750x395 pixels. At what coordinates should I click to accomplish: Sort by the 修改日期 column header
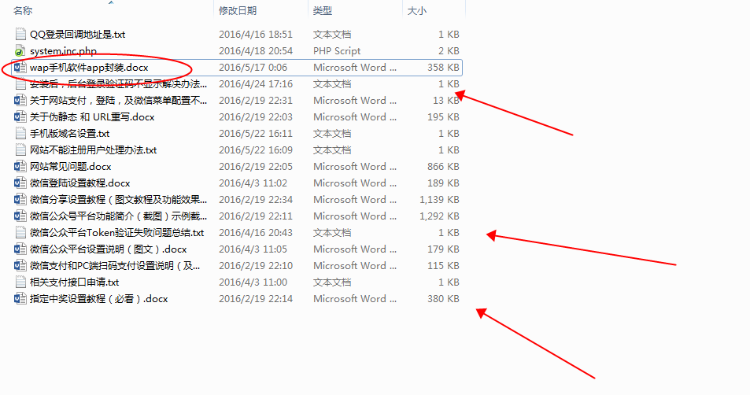pos(238,10)
